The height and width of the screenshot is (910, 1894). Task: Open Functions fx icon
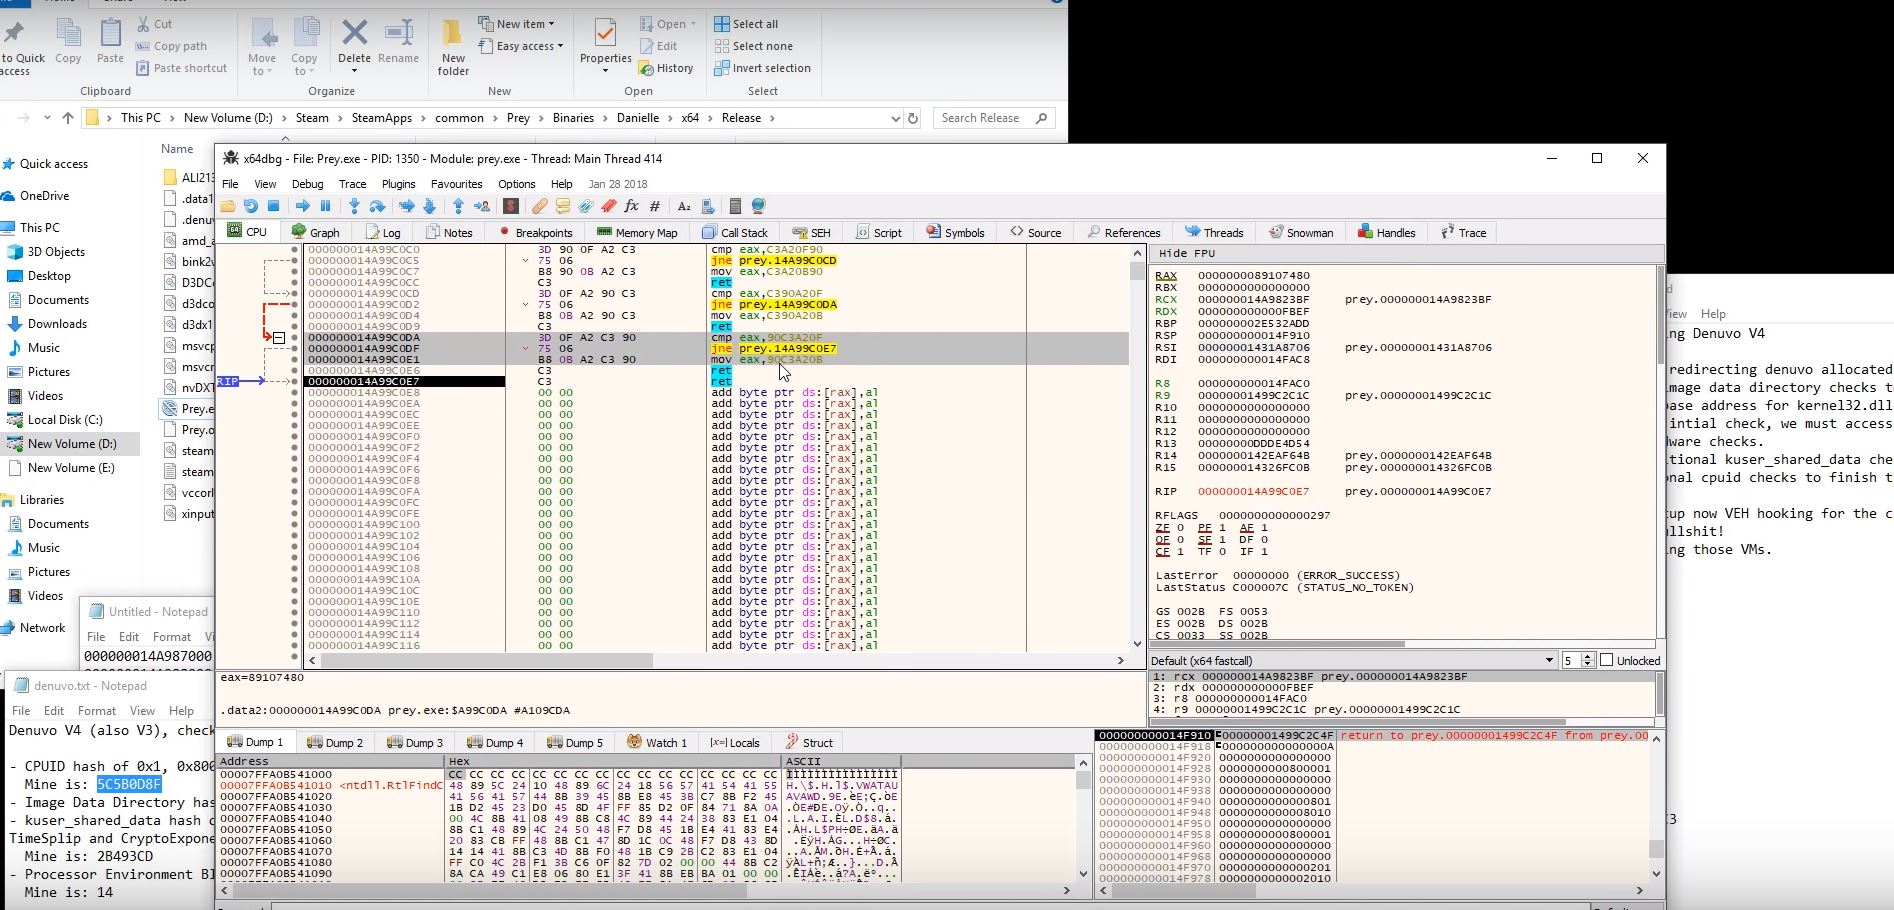pos(631,206)
